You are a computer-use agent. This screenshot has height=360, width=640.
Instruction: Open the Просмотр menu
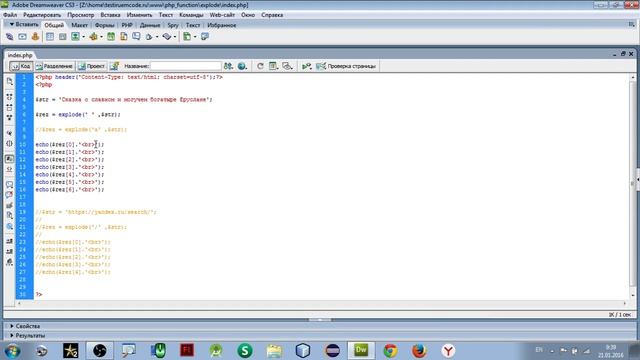80,15
